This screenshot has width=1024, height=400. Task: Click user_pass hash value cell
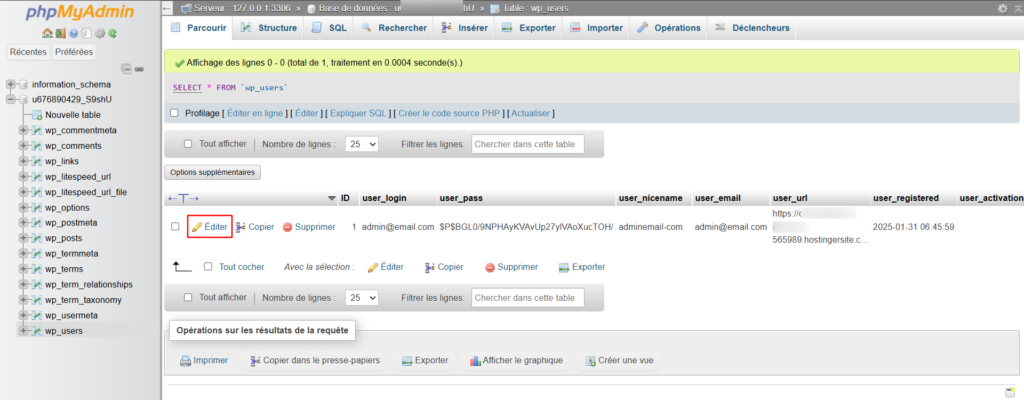(526, 227)
